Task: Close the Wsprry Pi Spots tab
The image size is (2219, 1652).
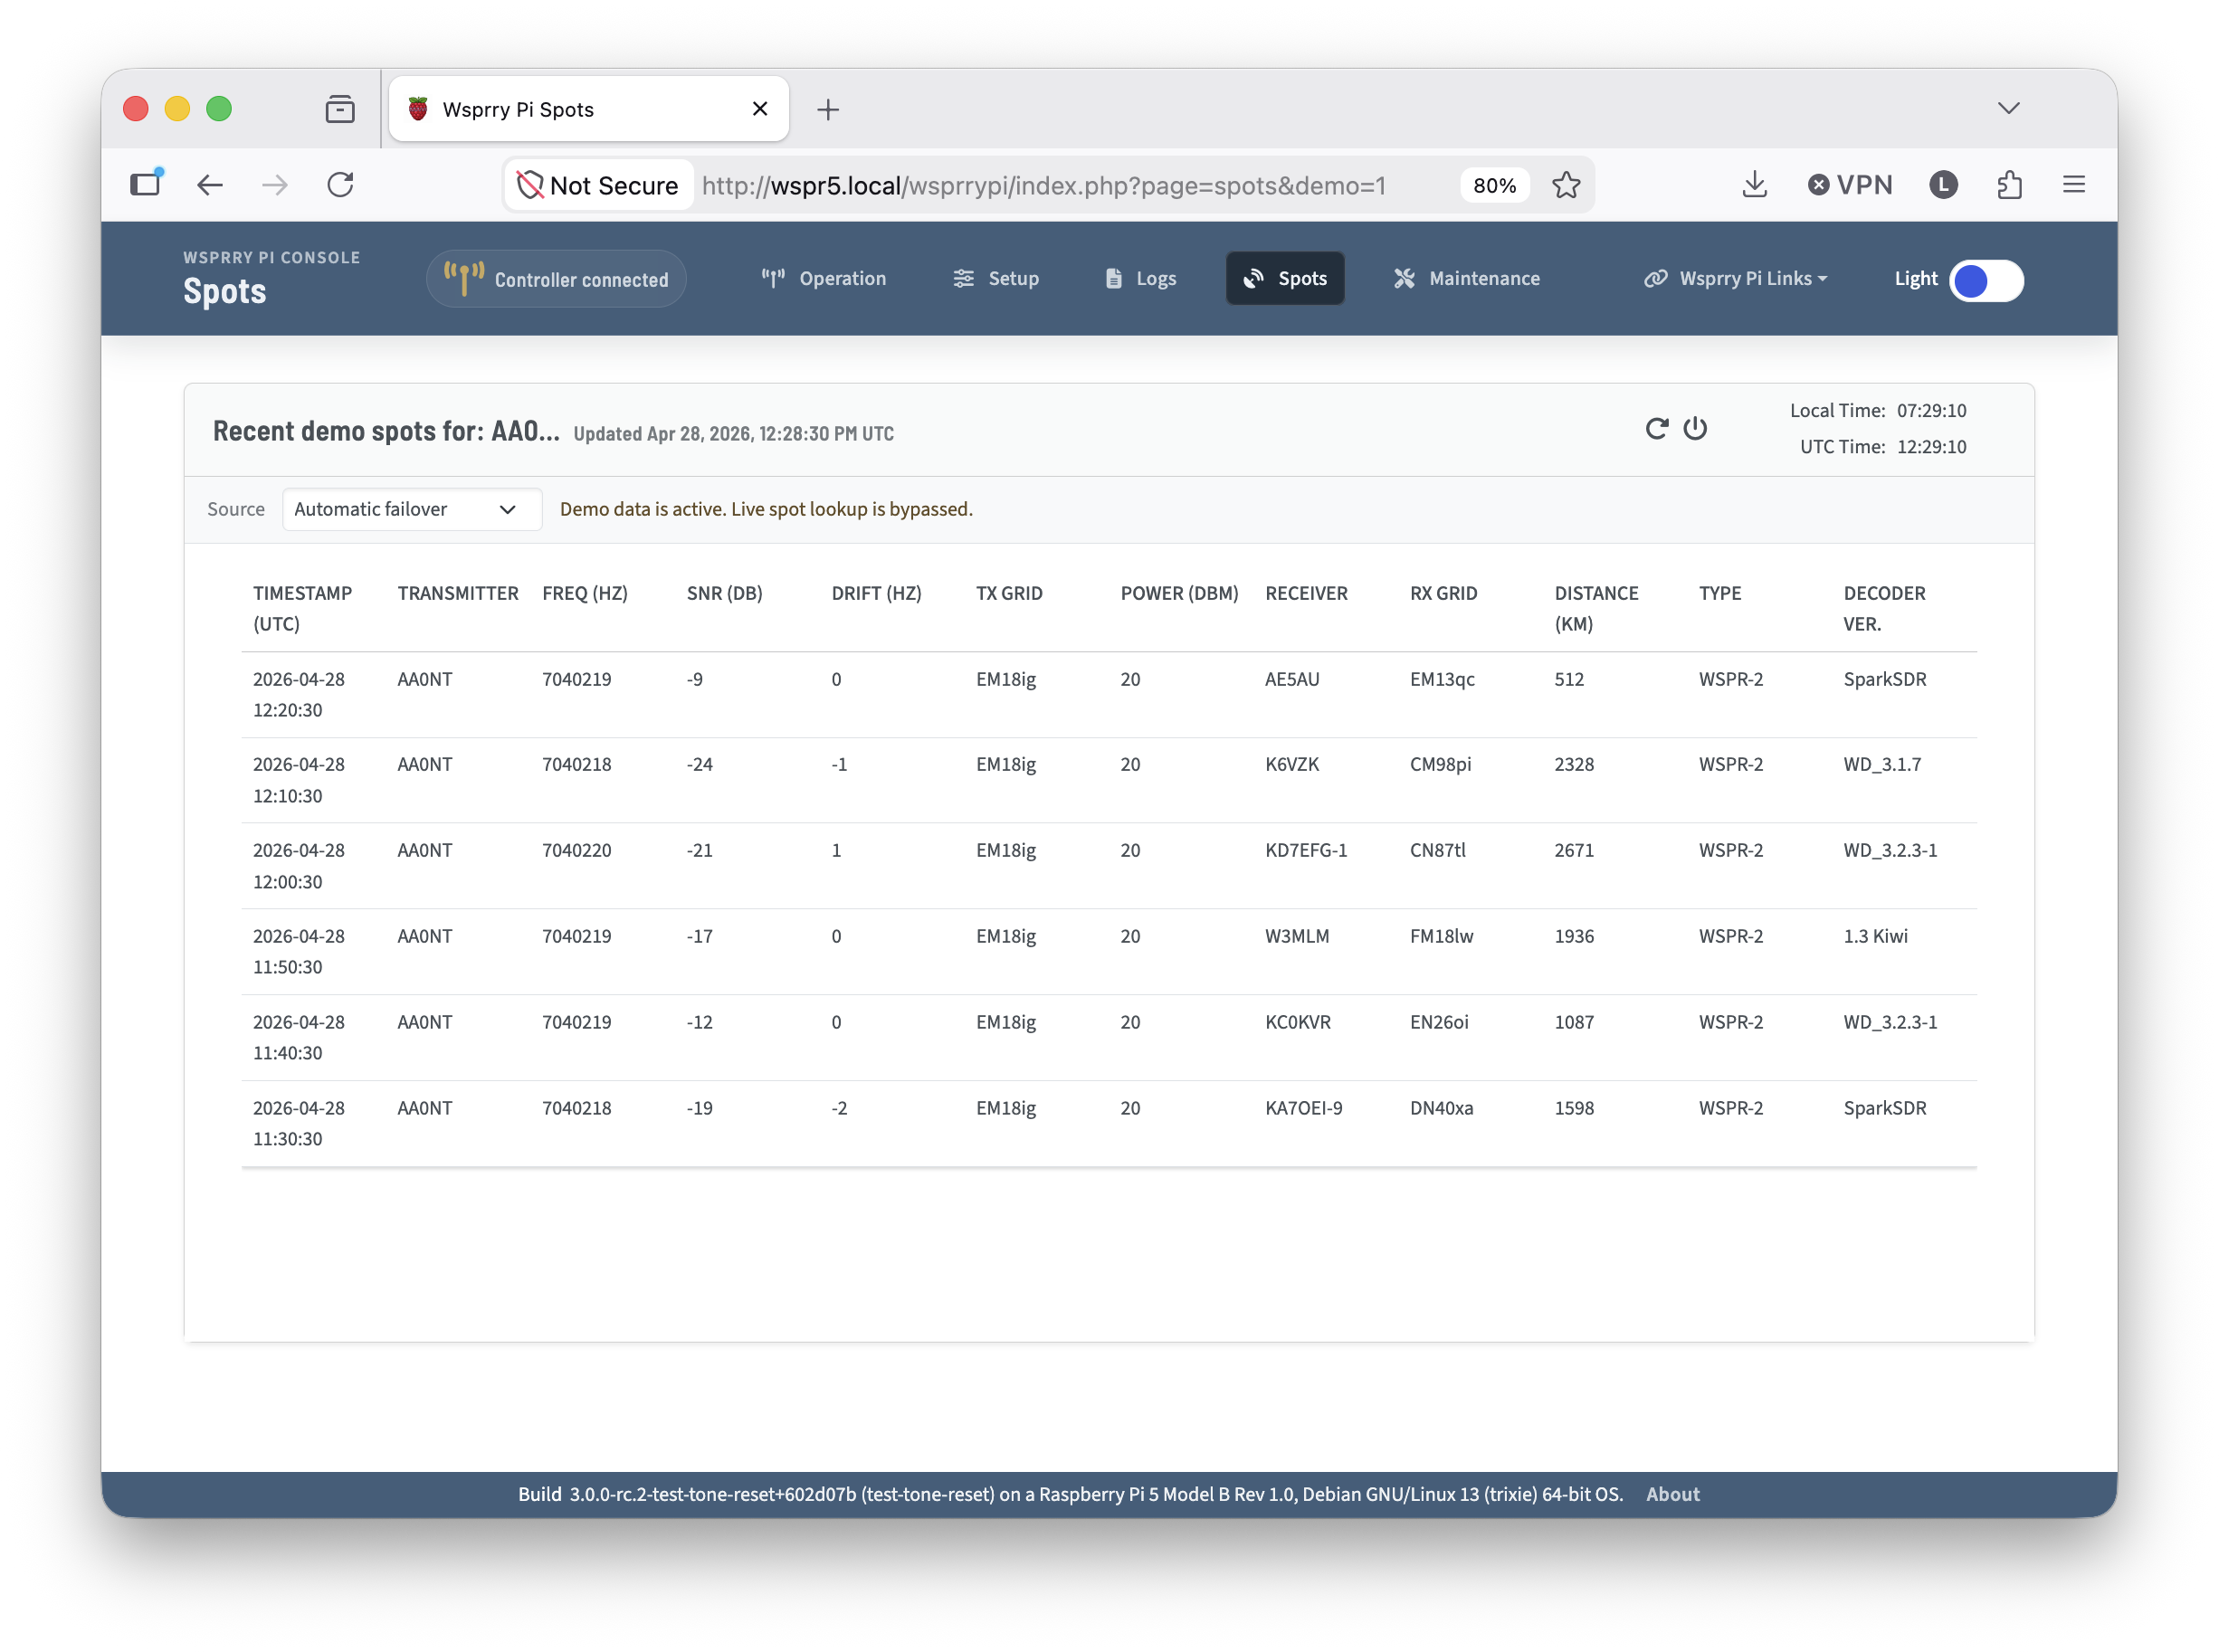Action: click(x=760, y=109)
